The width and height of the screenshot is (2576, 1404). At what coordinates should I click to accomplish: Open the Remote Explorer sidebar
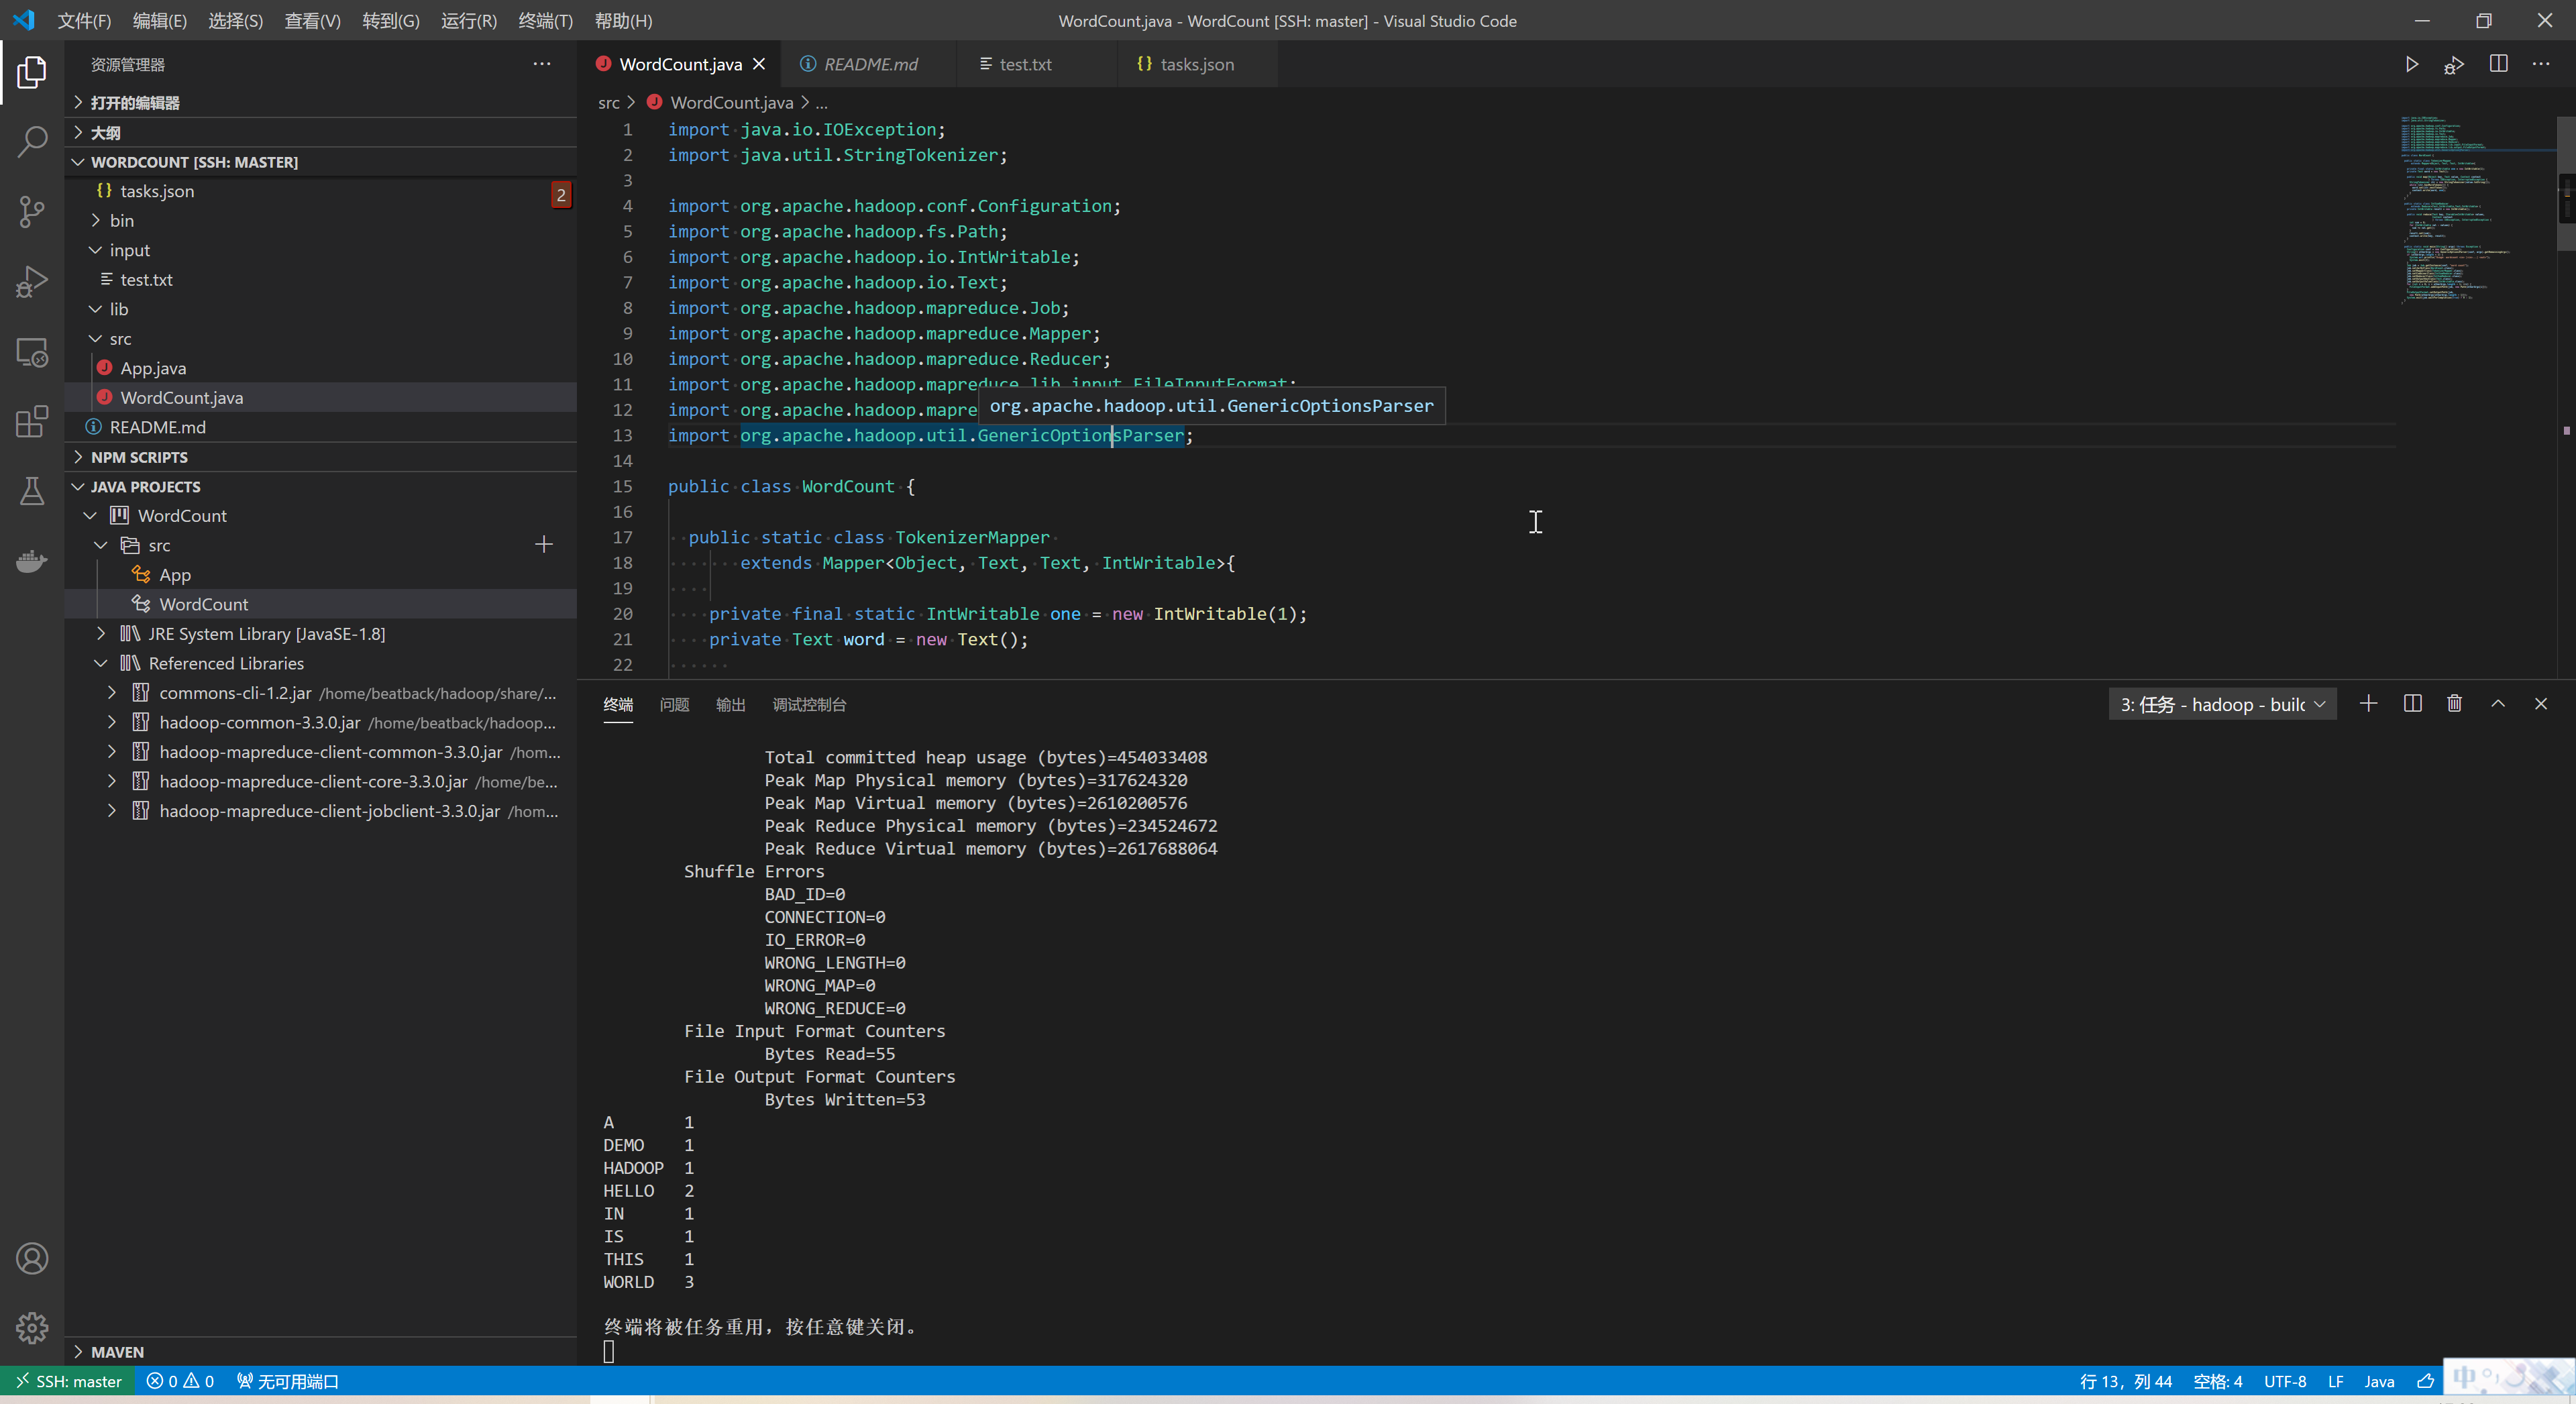[33, 352]
